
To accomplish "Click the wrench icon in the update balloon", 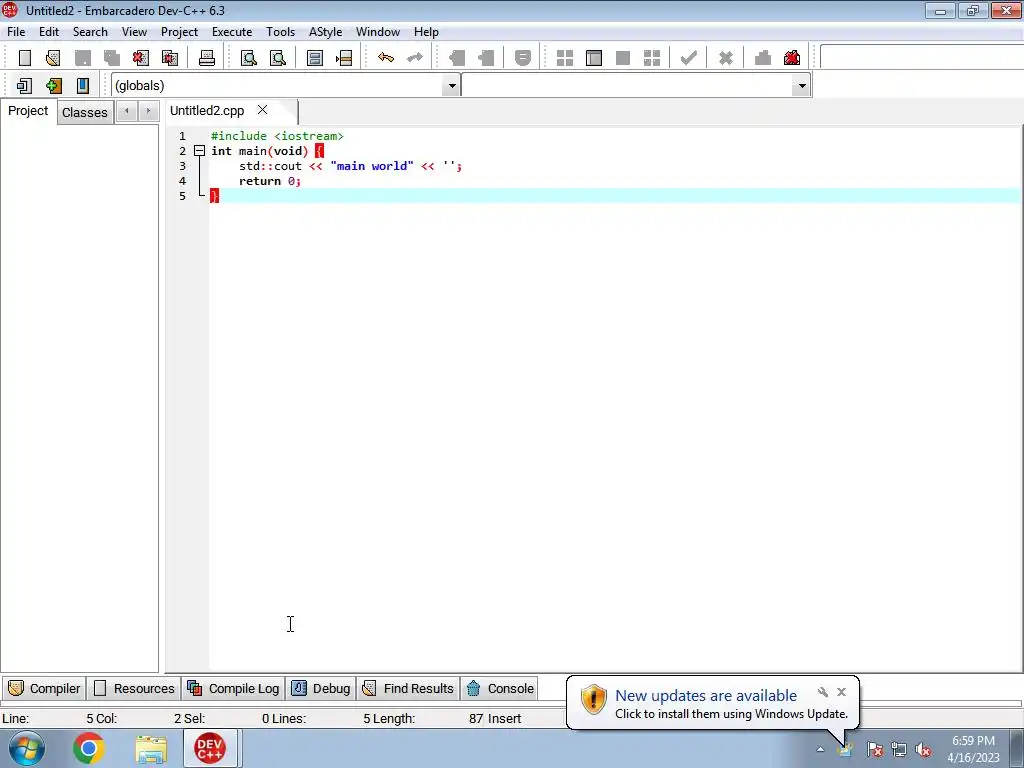I will 823,692.
